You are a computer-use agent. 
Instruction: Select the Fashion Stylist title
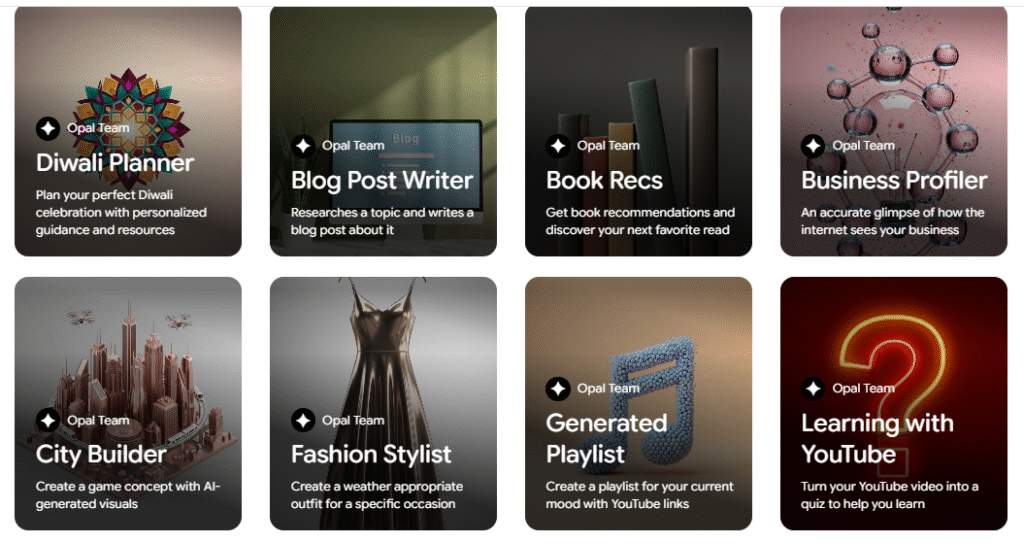pyautogui.click(x=371, y=454)
